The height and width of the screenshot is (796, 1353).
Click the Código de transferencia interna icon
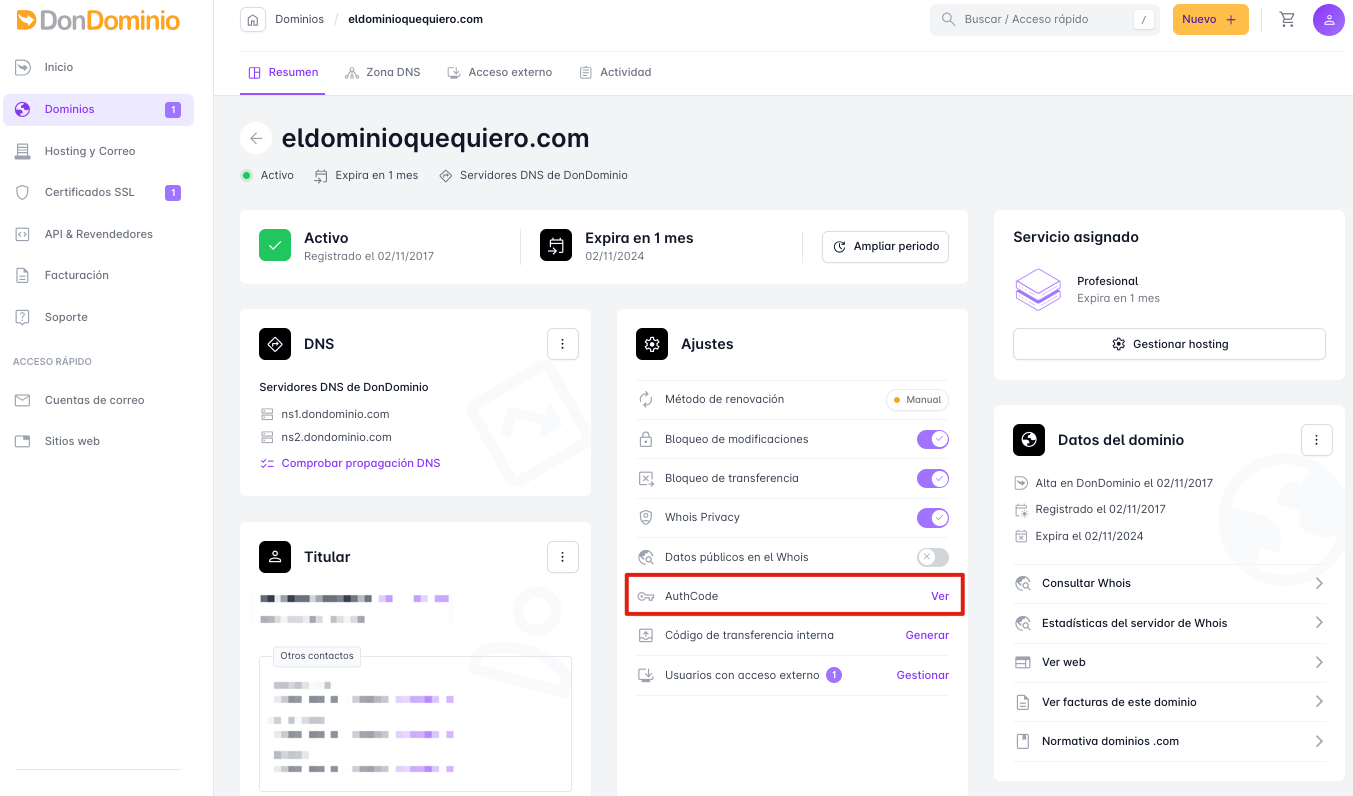646,635
